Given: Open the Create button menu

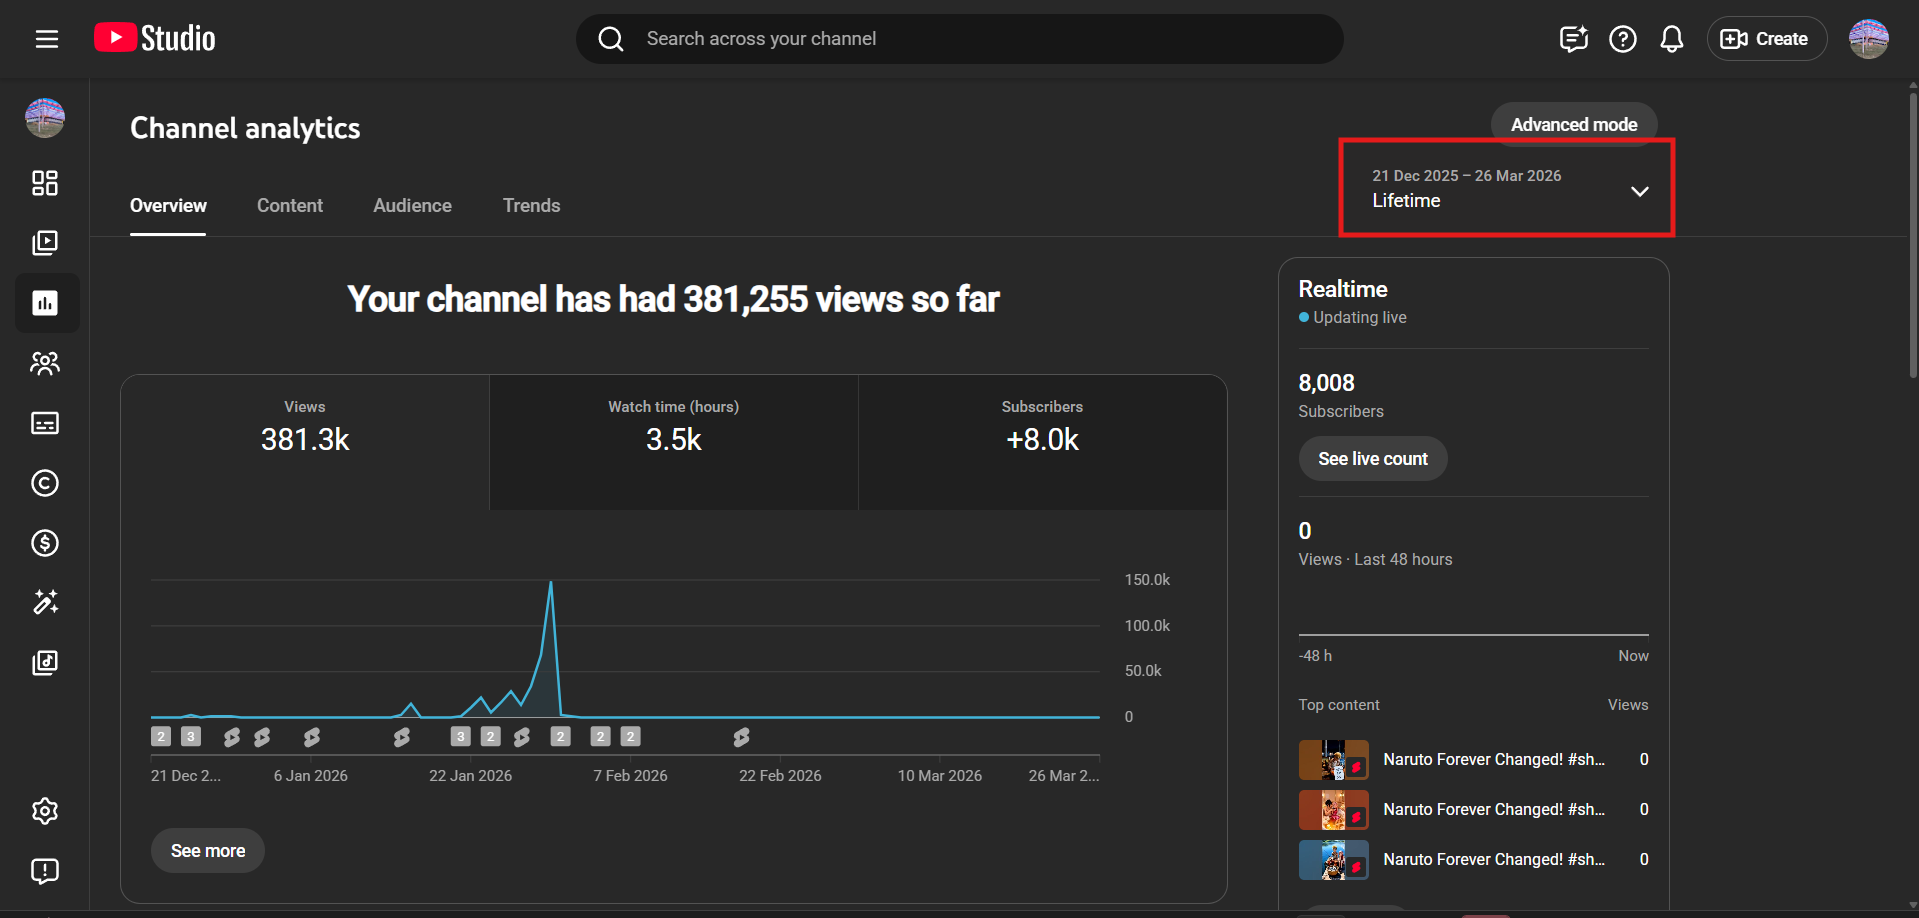Looking at the screenshot, I should click(x=1766, y=39).
